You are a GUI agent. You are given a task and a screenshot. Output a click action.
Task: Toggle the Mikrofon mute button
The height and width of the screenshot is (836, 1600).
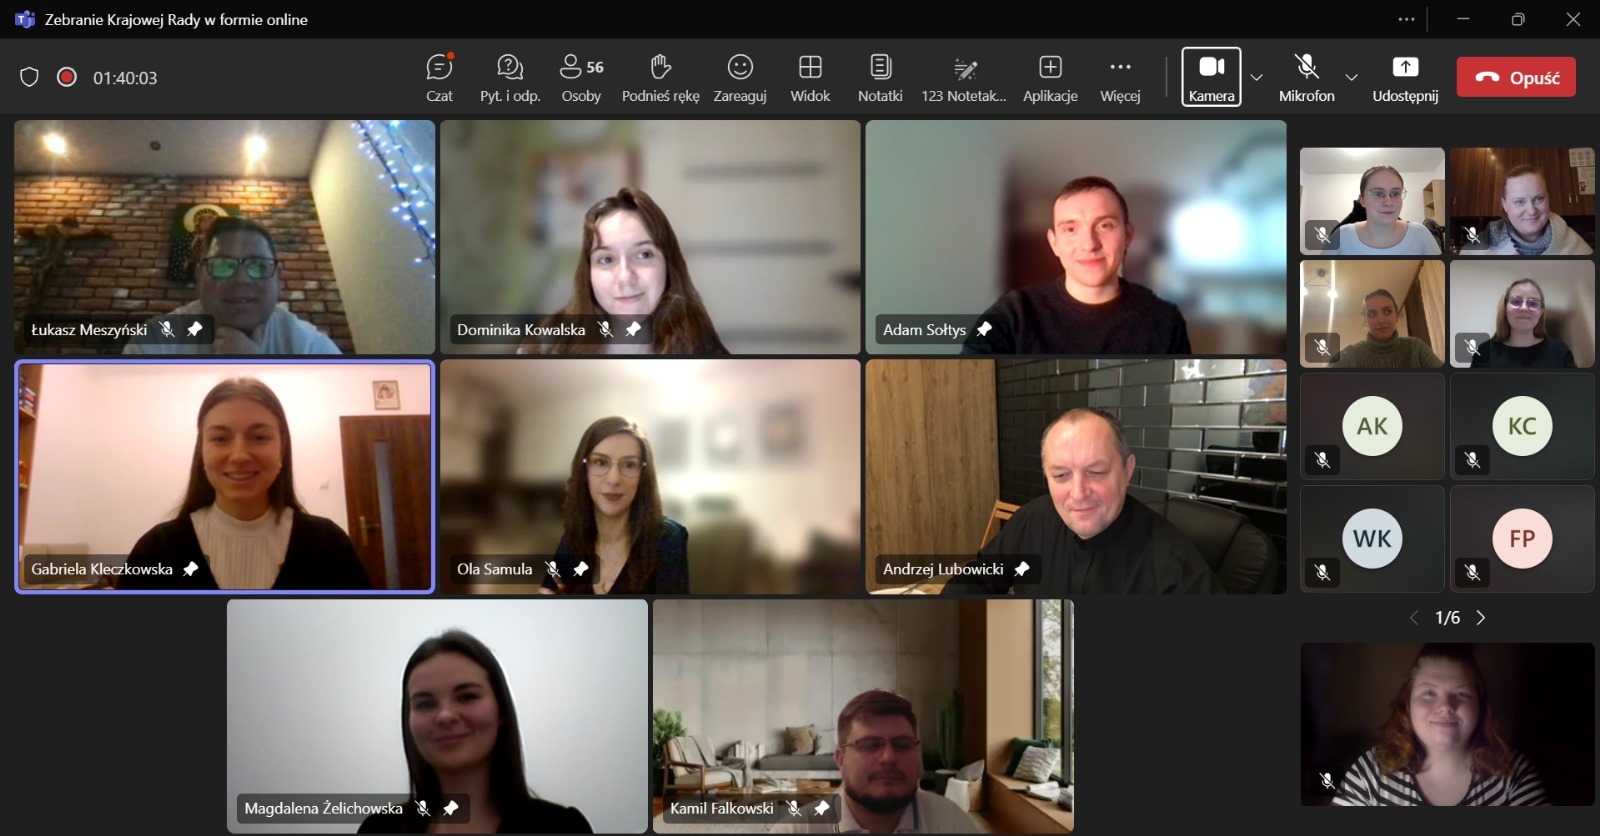1306,78
